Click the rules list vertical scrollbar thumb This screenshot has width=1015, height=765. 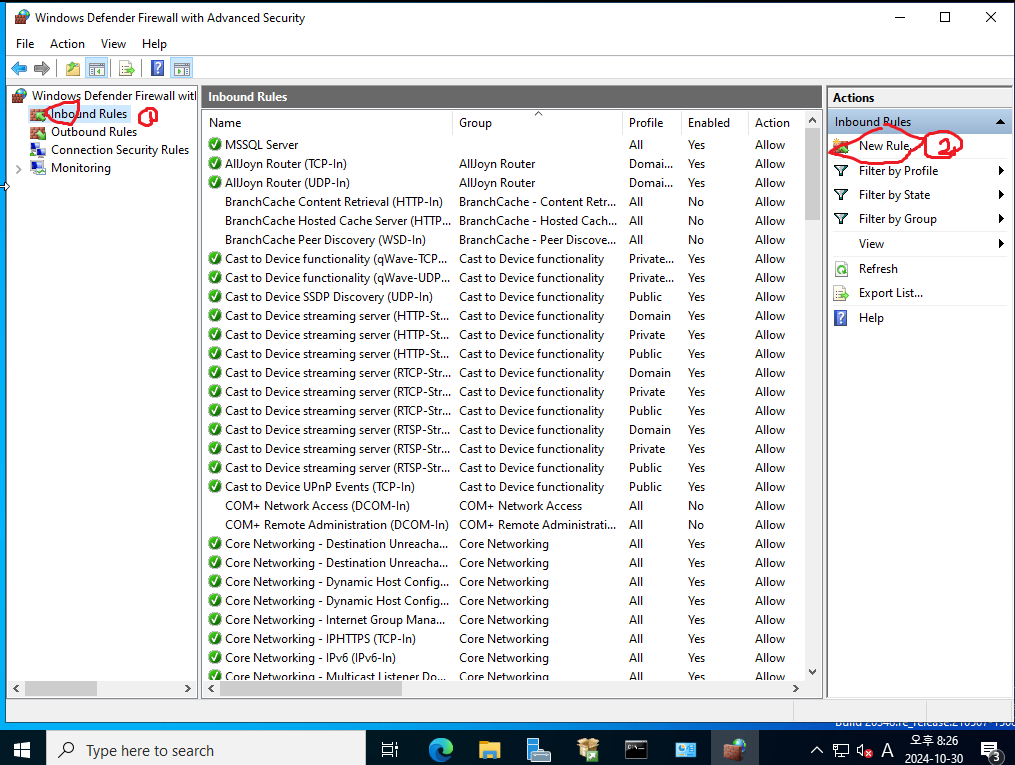[x=812, y=175]
